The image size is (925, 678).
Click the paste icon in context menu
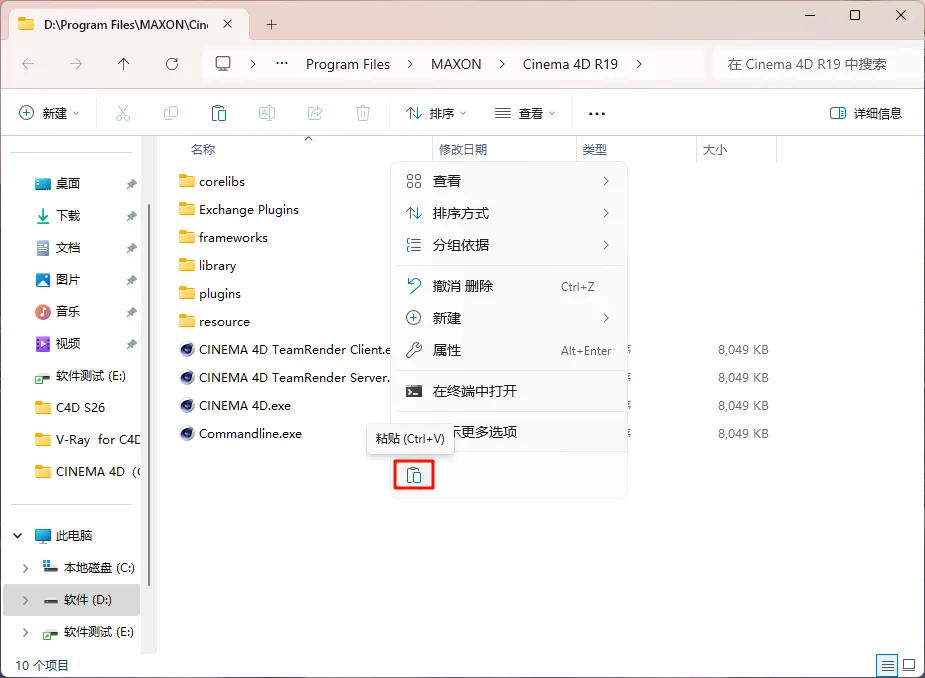[x=414, y=475]
